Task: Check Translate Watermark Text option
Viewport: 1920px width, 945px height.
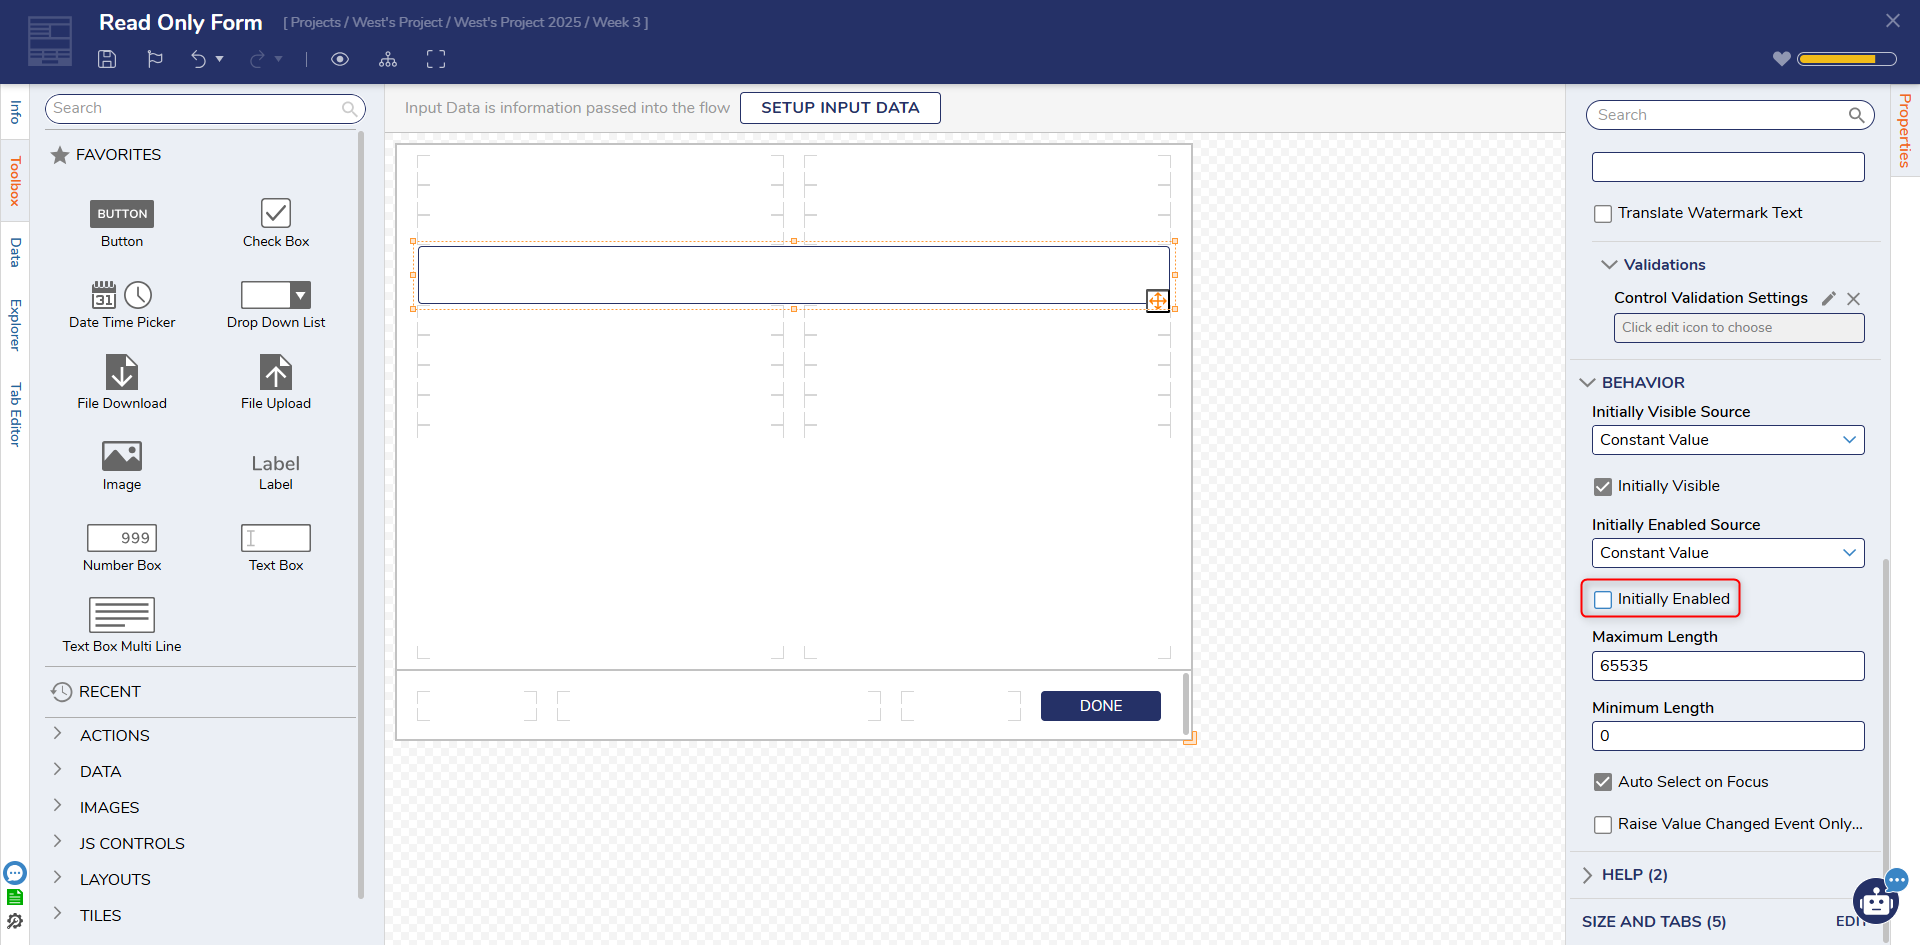Action: [x=1603, y=214]
